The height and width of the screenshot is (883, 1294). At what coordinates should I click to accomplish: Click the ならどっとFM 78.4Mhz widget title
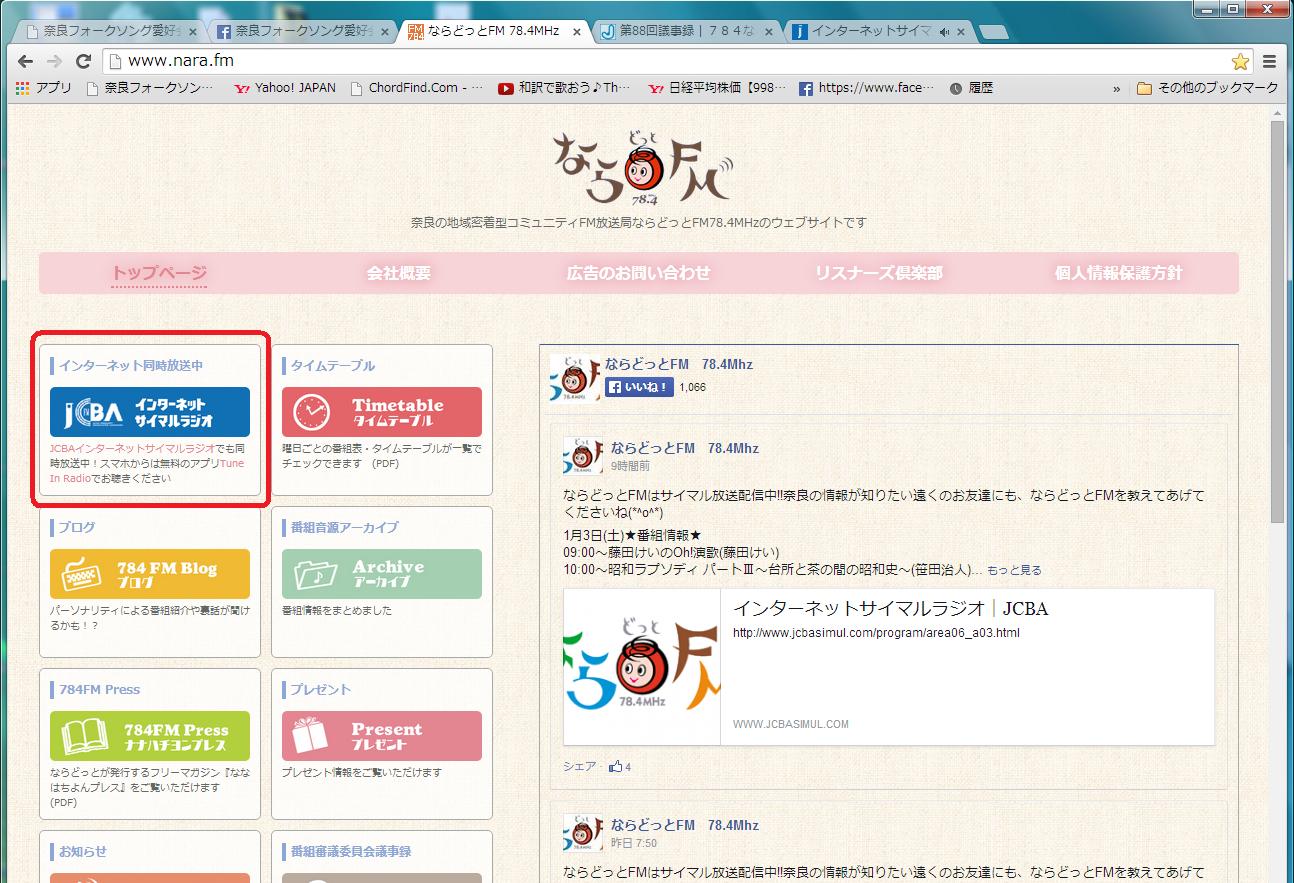coord(678,364)
